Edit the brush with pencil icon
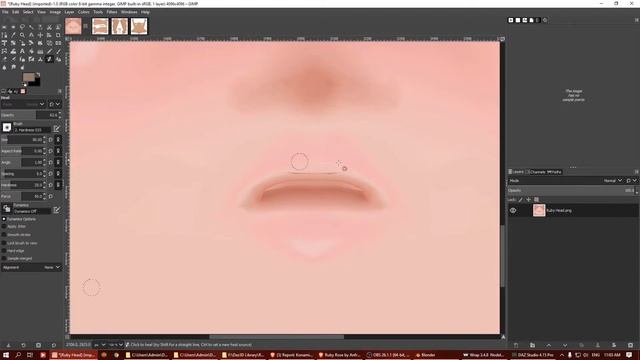The height and width of the screenshot is (360, 640). 57,129
